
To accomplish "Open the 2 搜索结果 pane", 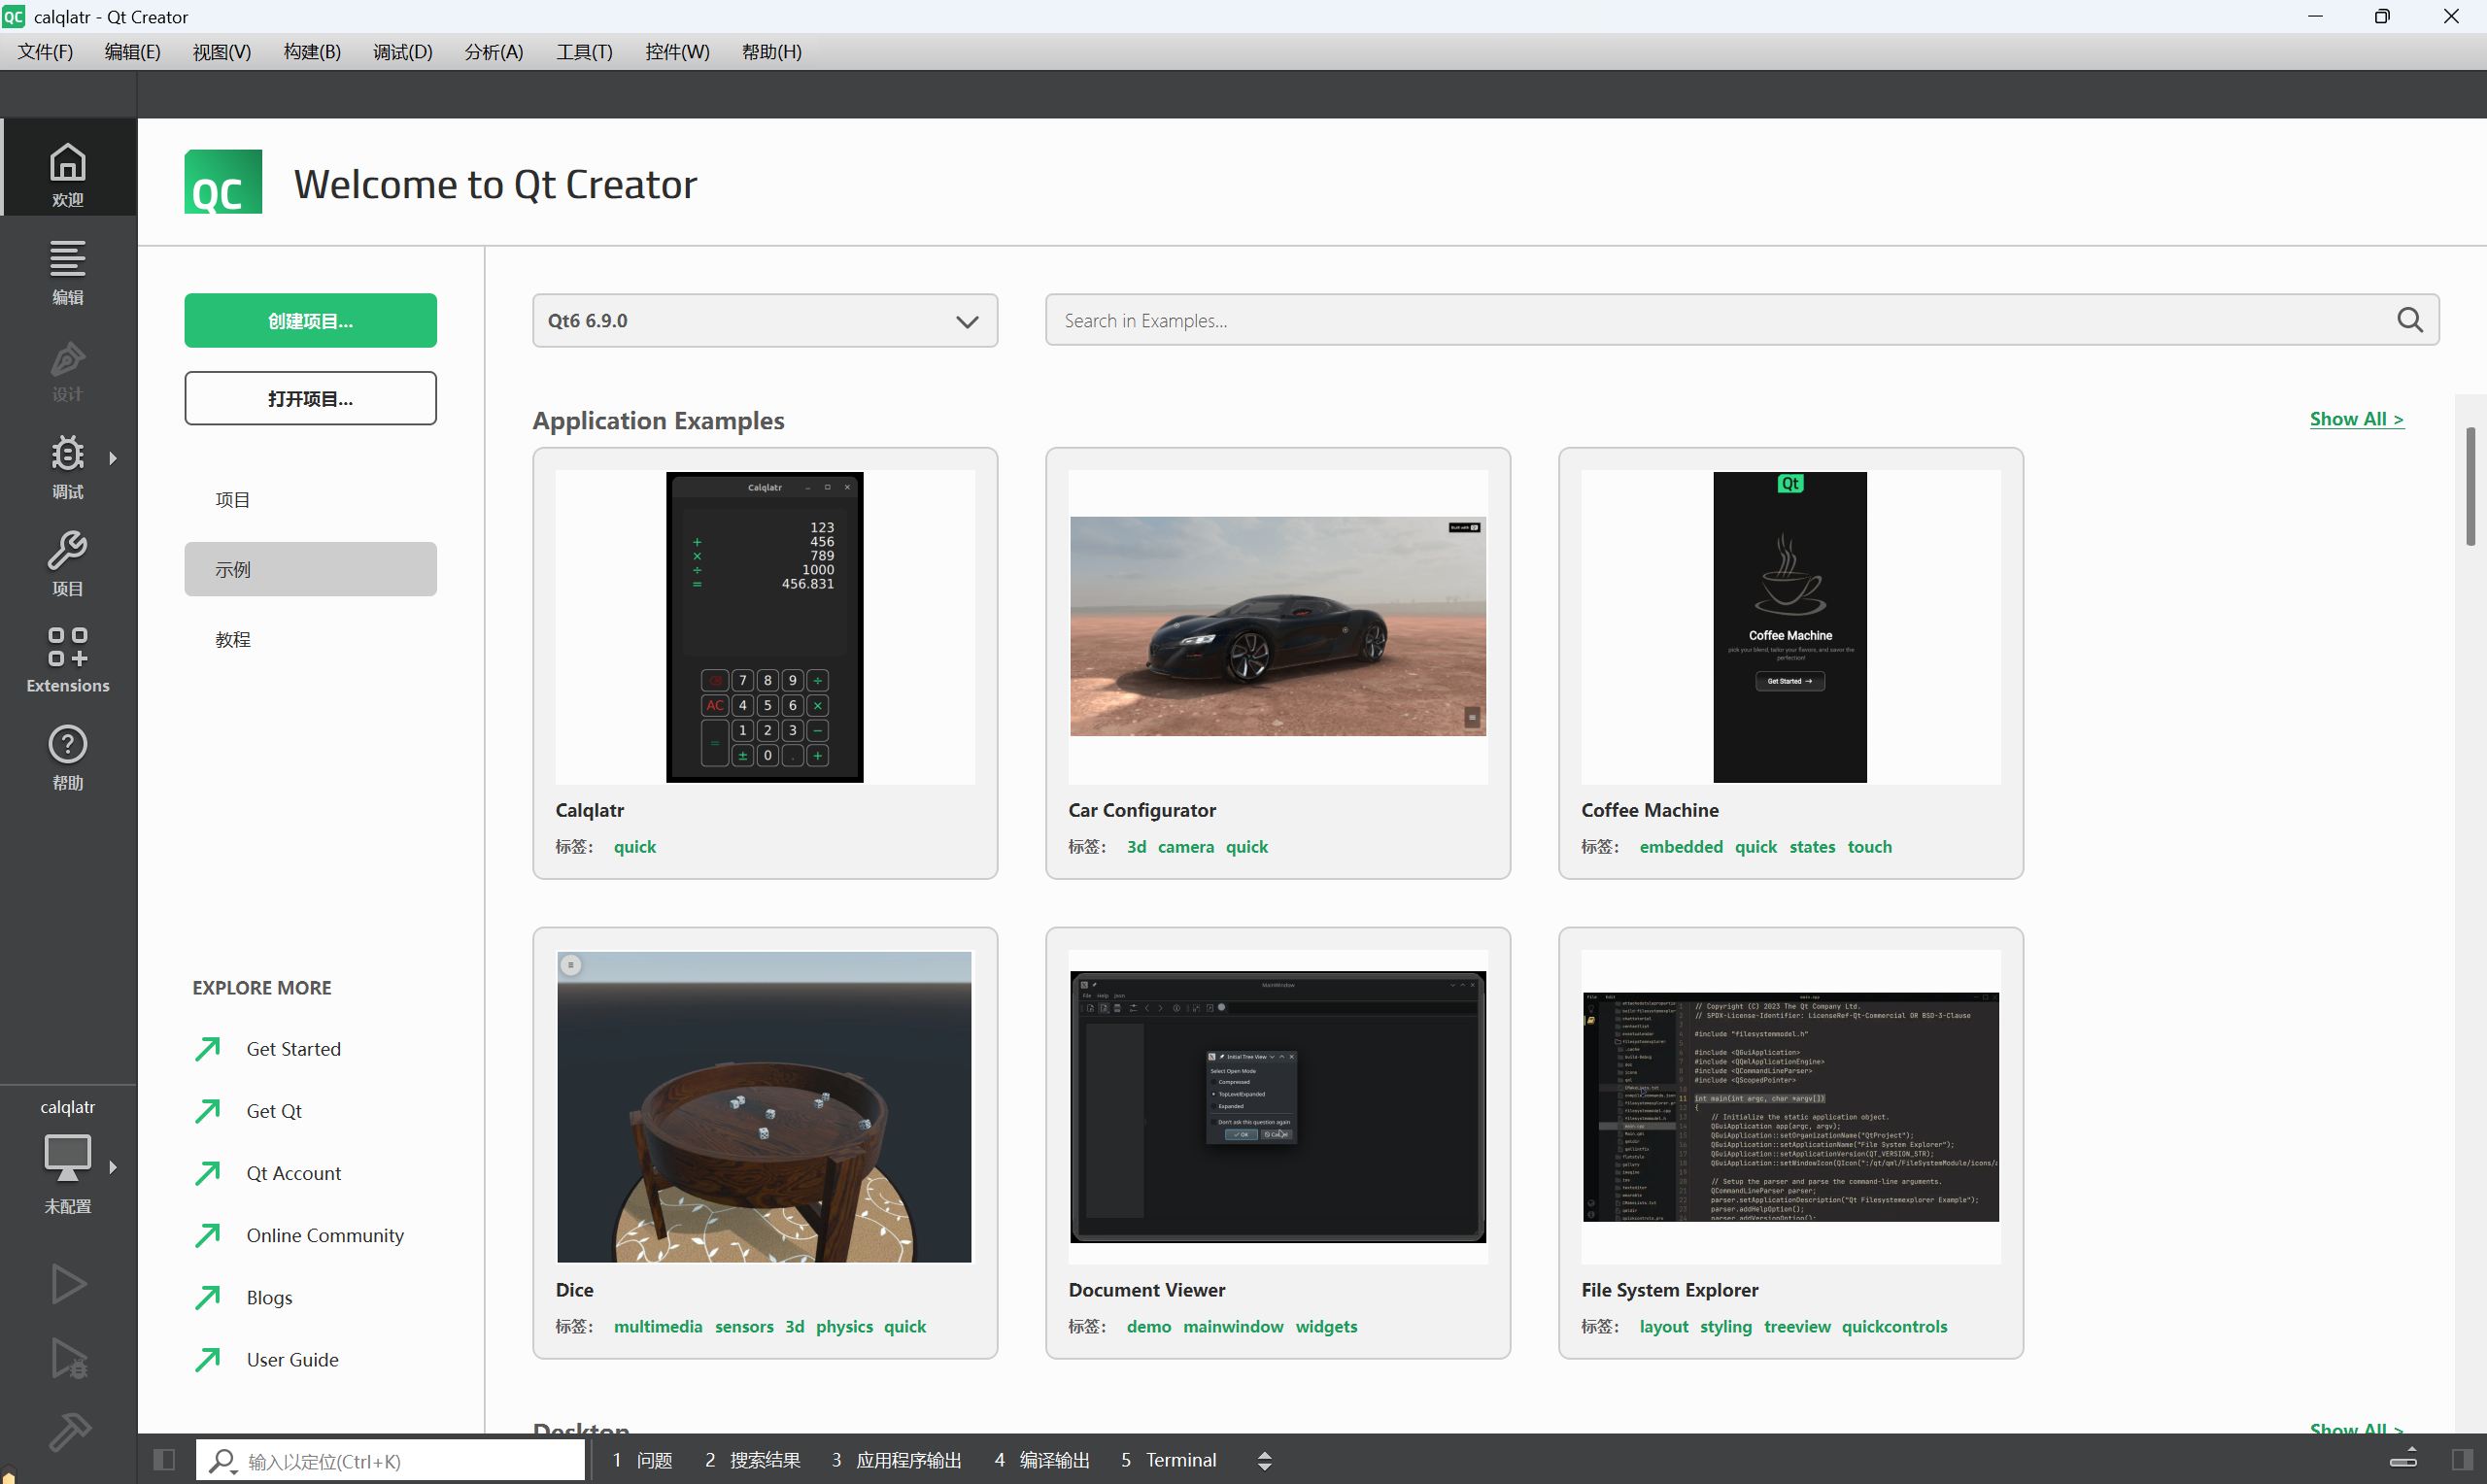I will [752, 1460].
